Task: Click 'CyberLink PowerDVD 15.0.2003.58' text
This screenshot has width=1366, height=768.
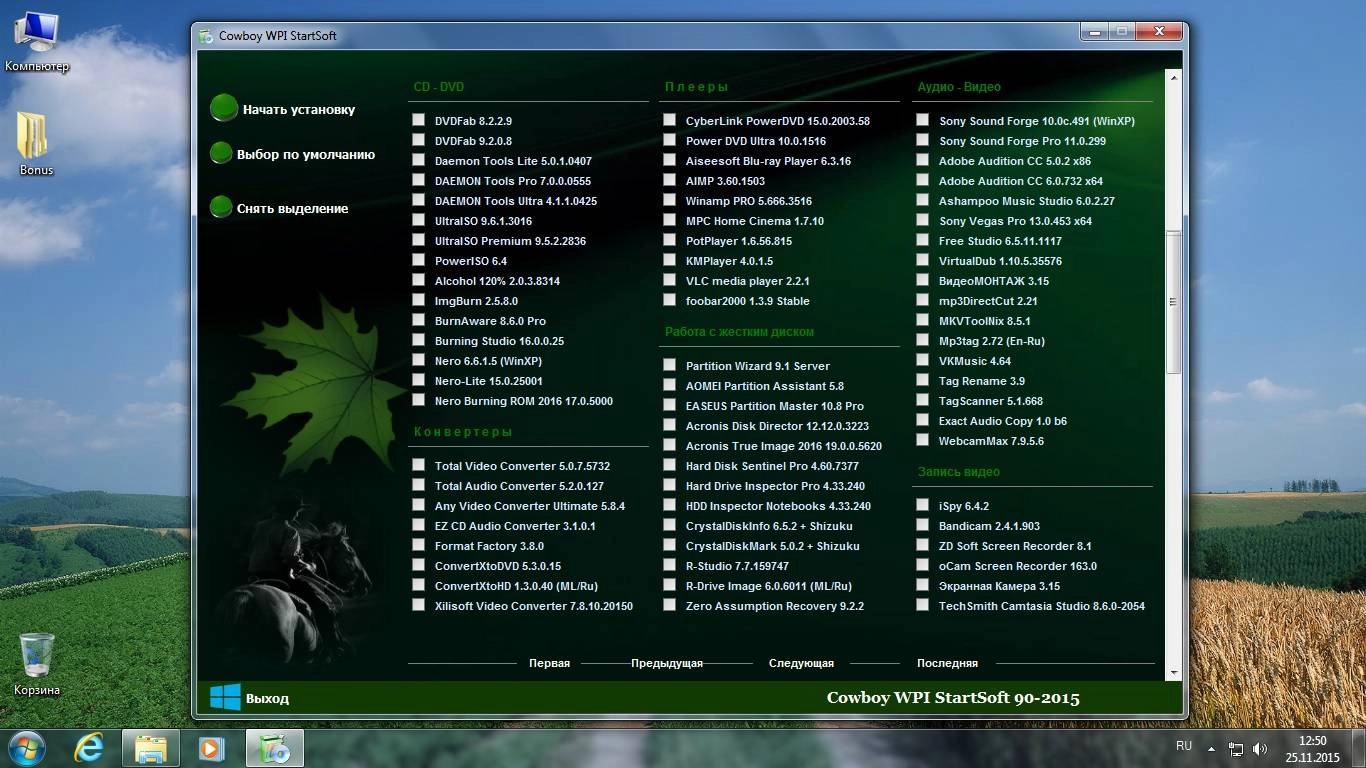Action: [777, 121]
